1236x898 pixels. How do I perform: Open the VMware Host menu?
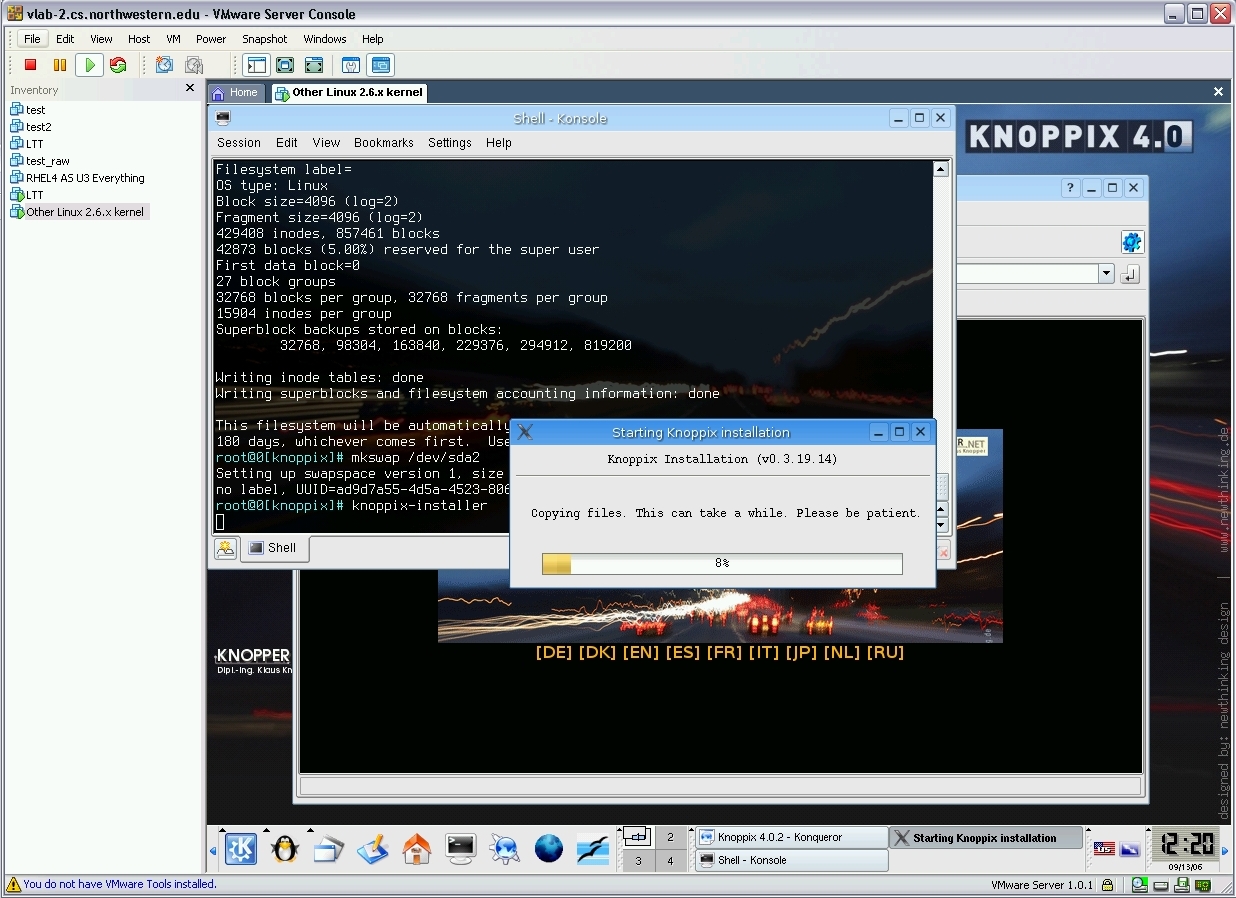coord(139,39)
